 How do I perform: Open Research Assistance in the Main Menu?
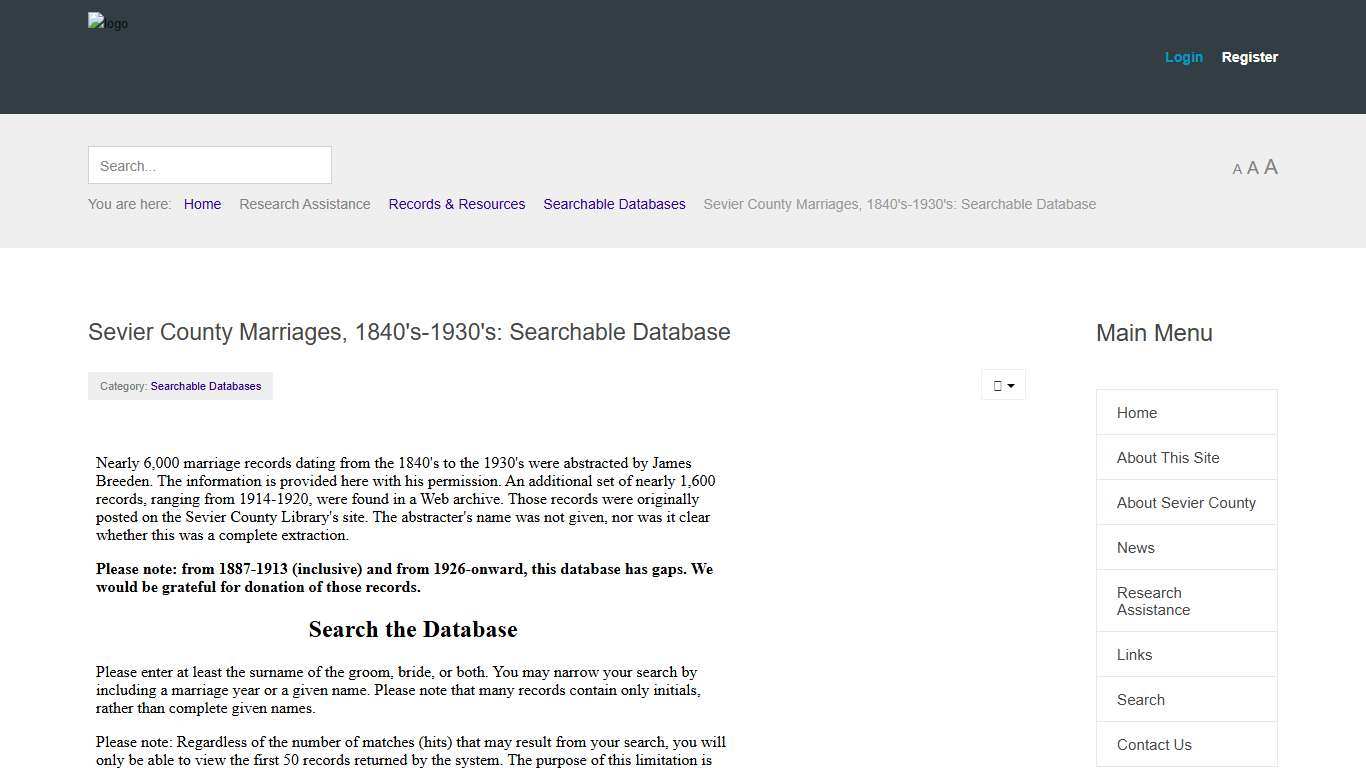(x=1153, y=601)
